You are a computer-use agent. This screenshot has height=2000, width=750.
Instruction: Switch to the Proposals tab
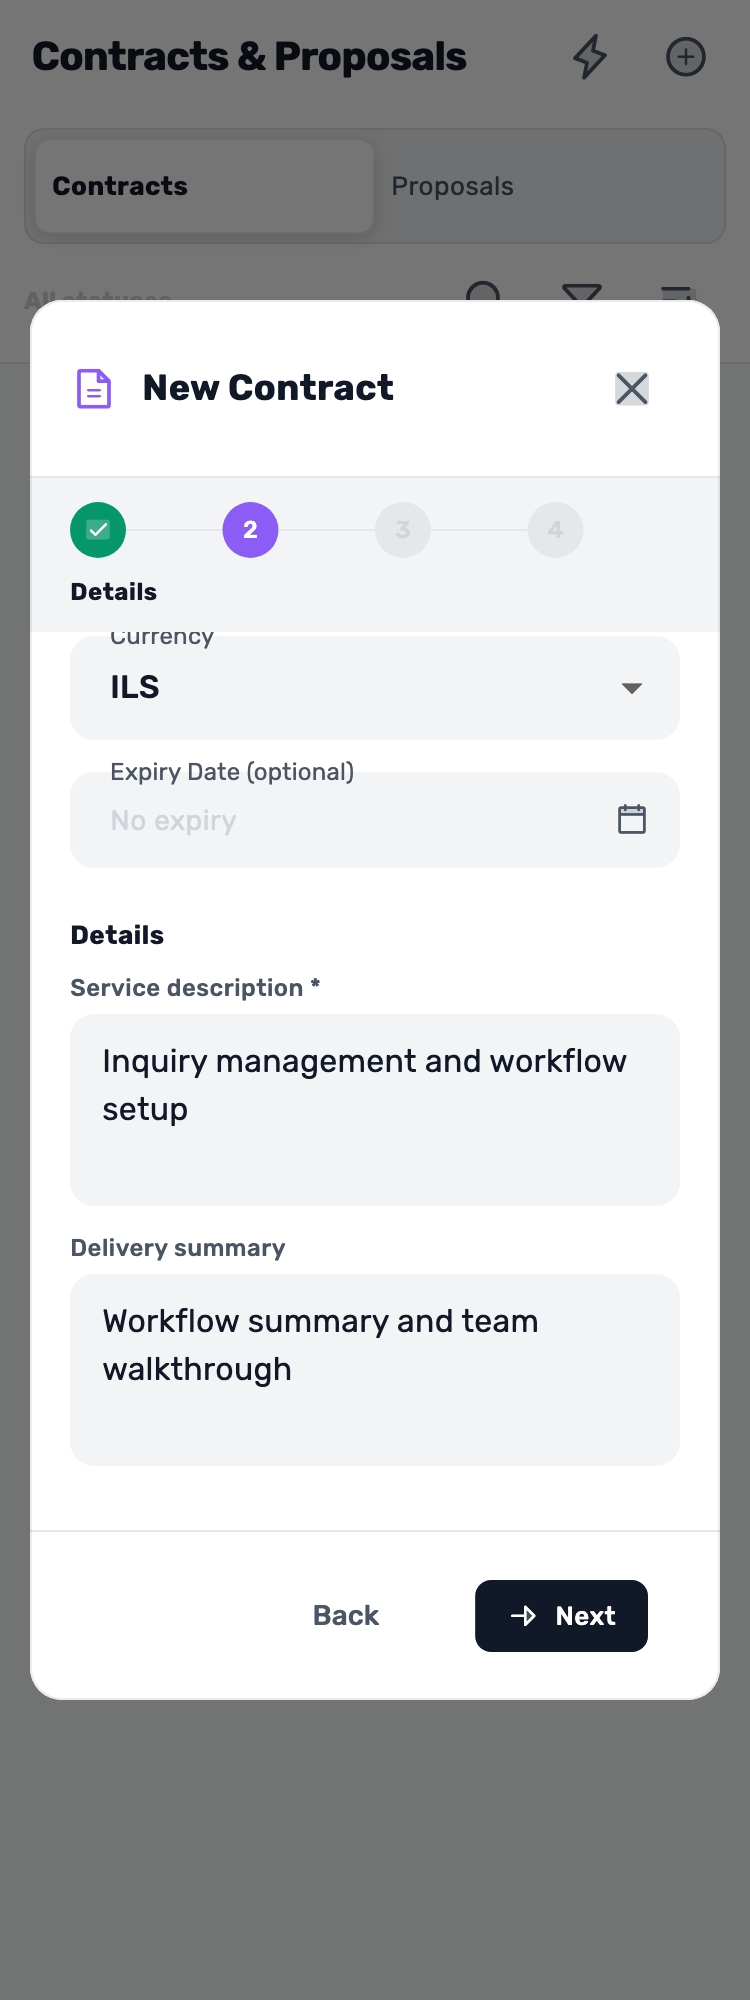[548, 186]
